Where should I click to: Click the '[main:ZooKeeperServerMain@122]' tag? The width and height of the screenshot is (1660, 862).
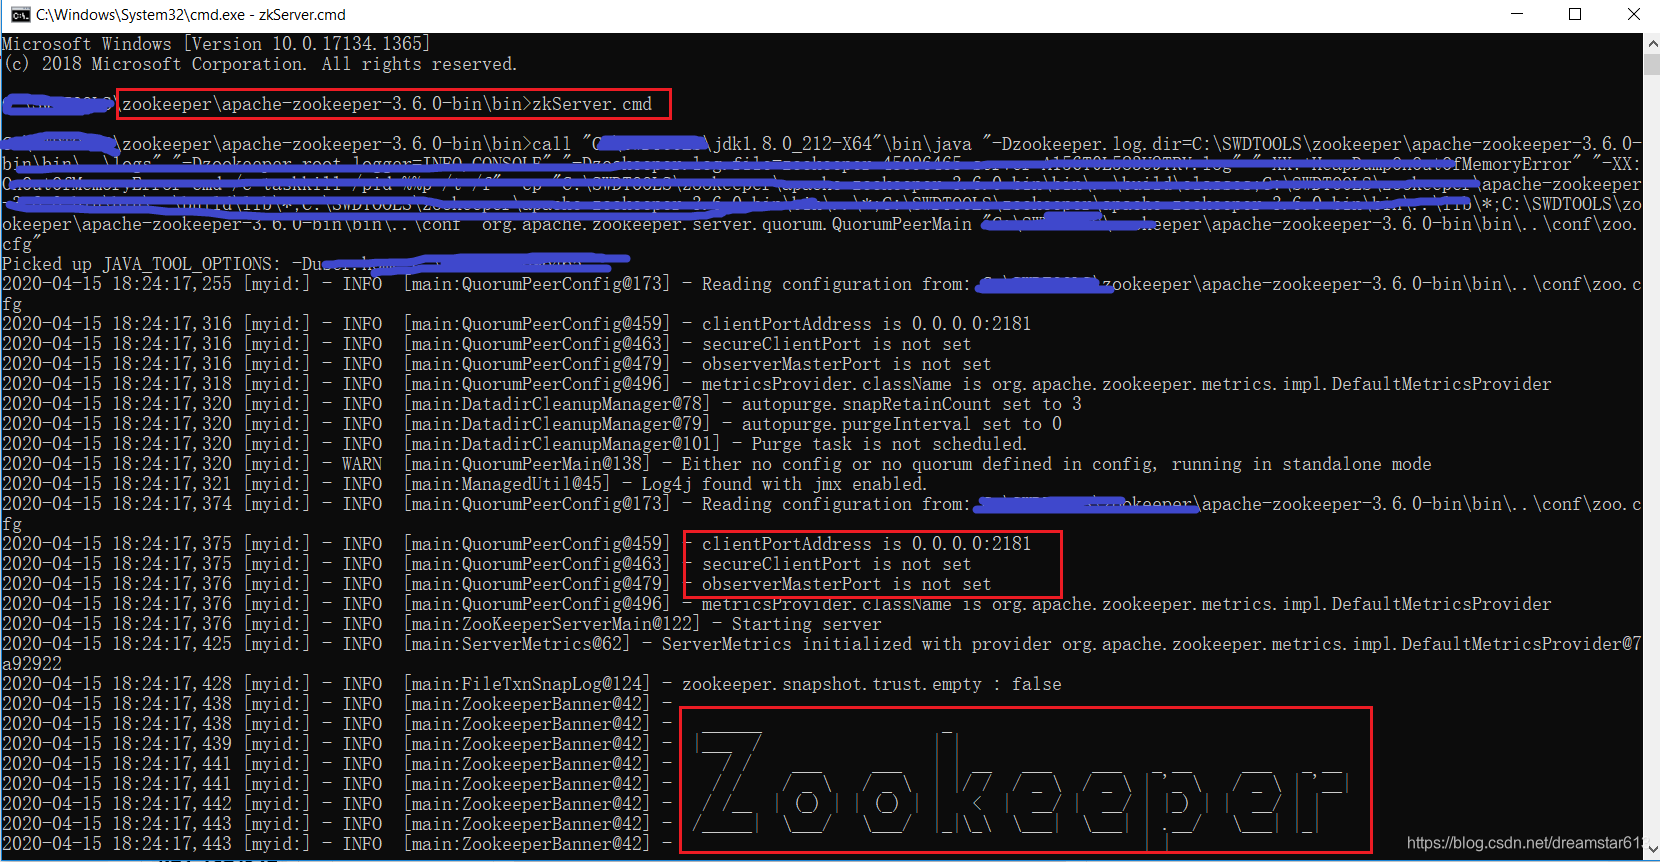[552, 624]
